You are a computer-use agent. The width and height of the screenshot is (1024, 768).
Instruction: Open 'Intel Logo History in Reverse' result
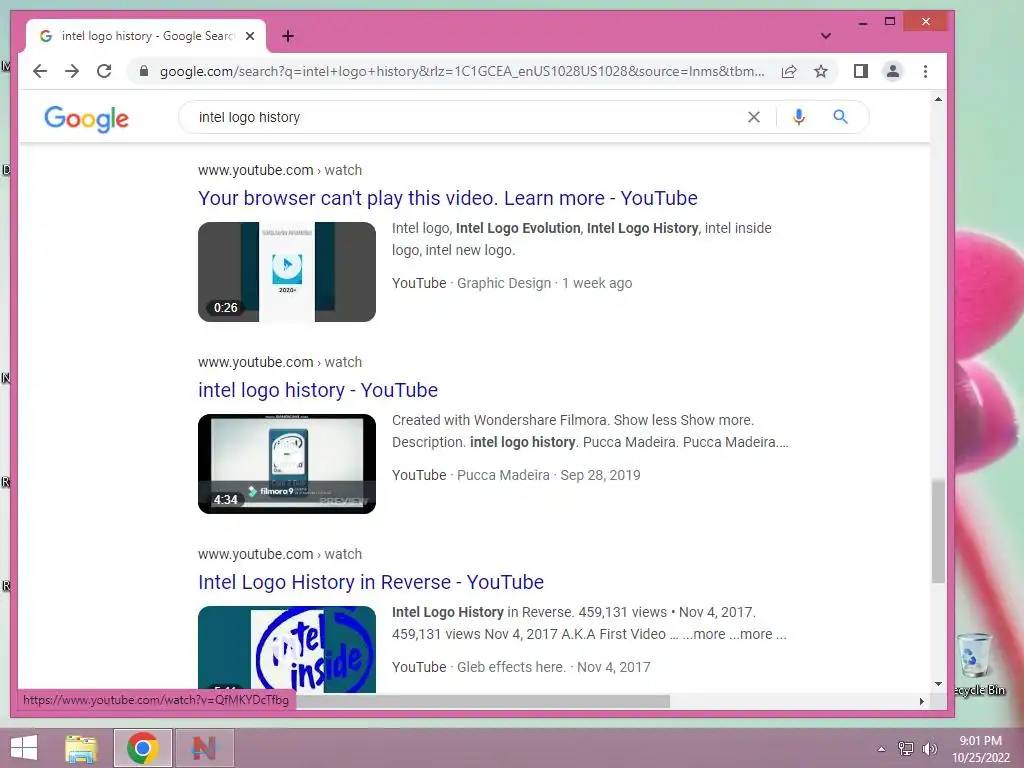click(x=370, y=582)
